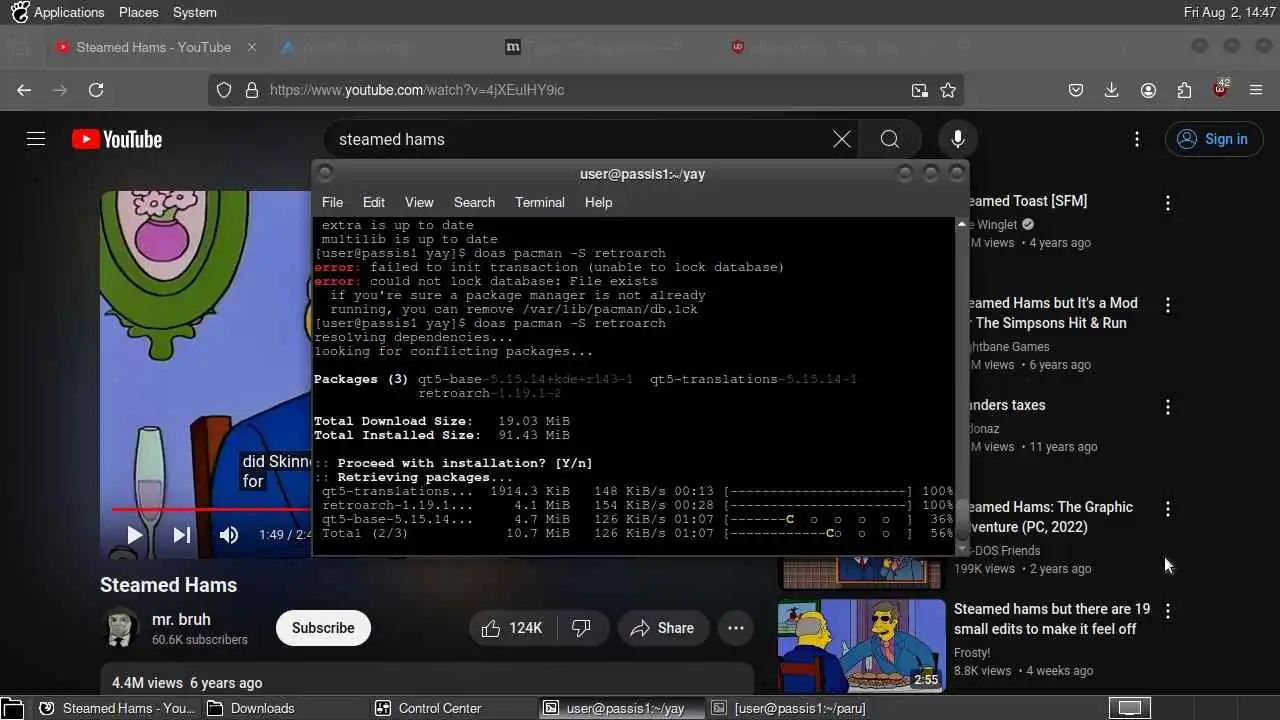The width and height of the screenshot is (1280, 720).
Task: Open more actions ellipsis next to Share
Action: pyautogui.click(x=736, y=628)
